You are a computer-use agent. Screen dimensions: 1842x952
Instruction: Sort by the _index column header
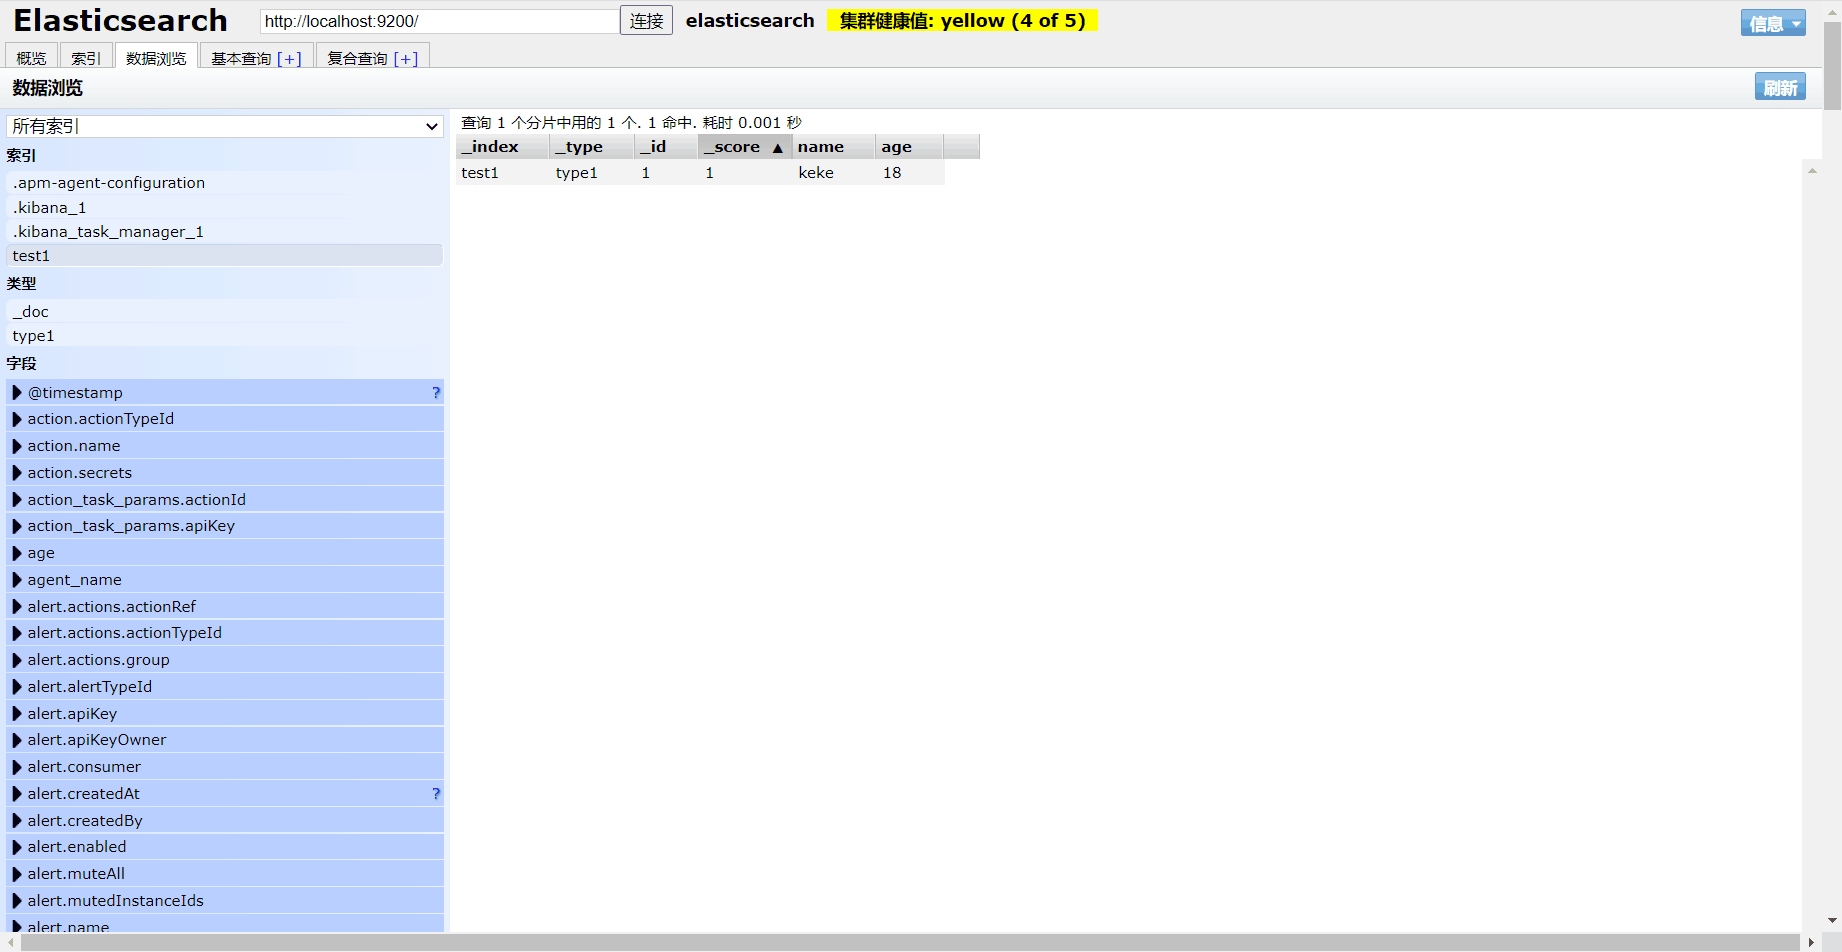pyautogui.click(x=503, y=146)
